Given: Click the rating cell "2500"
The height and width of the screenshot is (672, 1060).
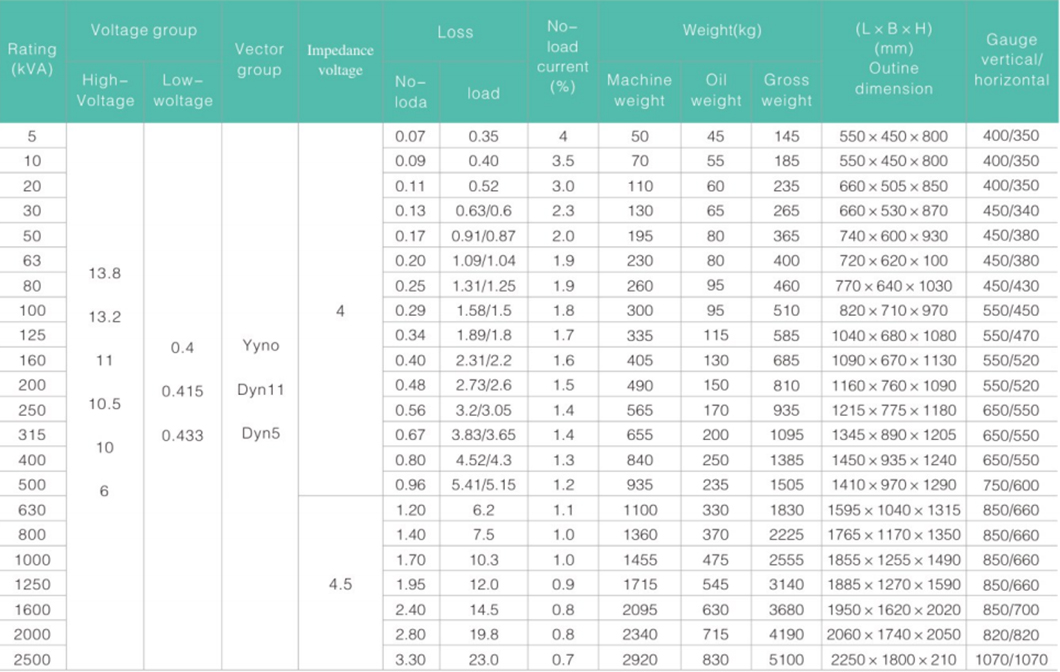Looking at the screenshot, I should pyautogui.click(x=32, y=659).
